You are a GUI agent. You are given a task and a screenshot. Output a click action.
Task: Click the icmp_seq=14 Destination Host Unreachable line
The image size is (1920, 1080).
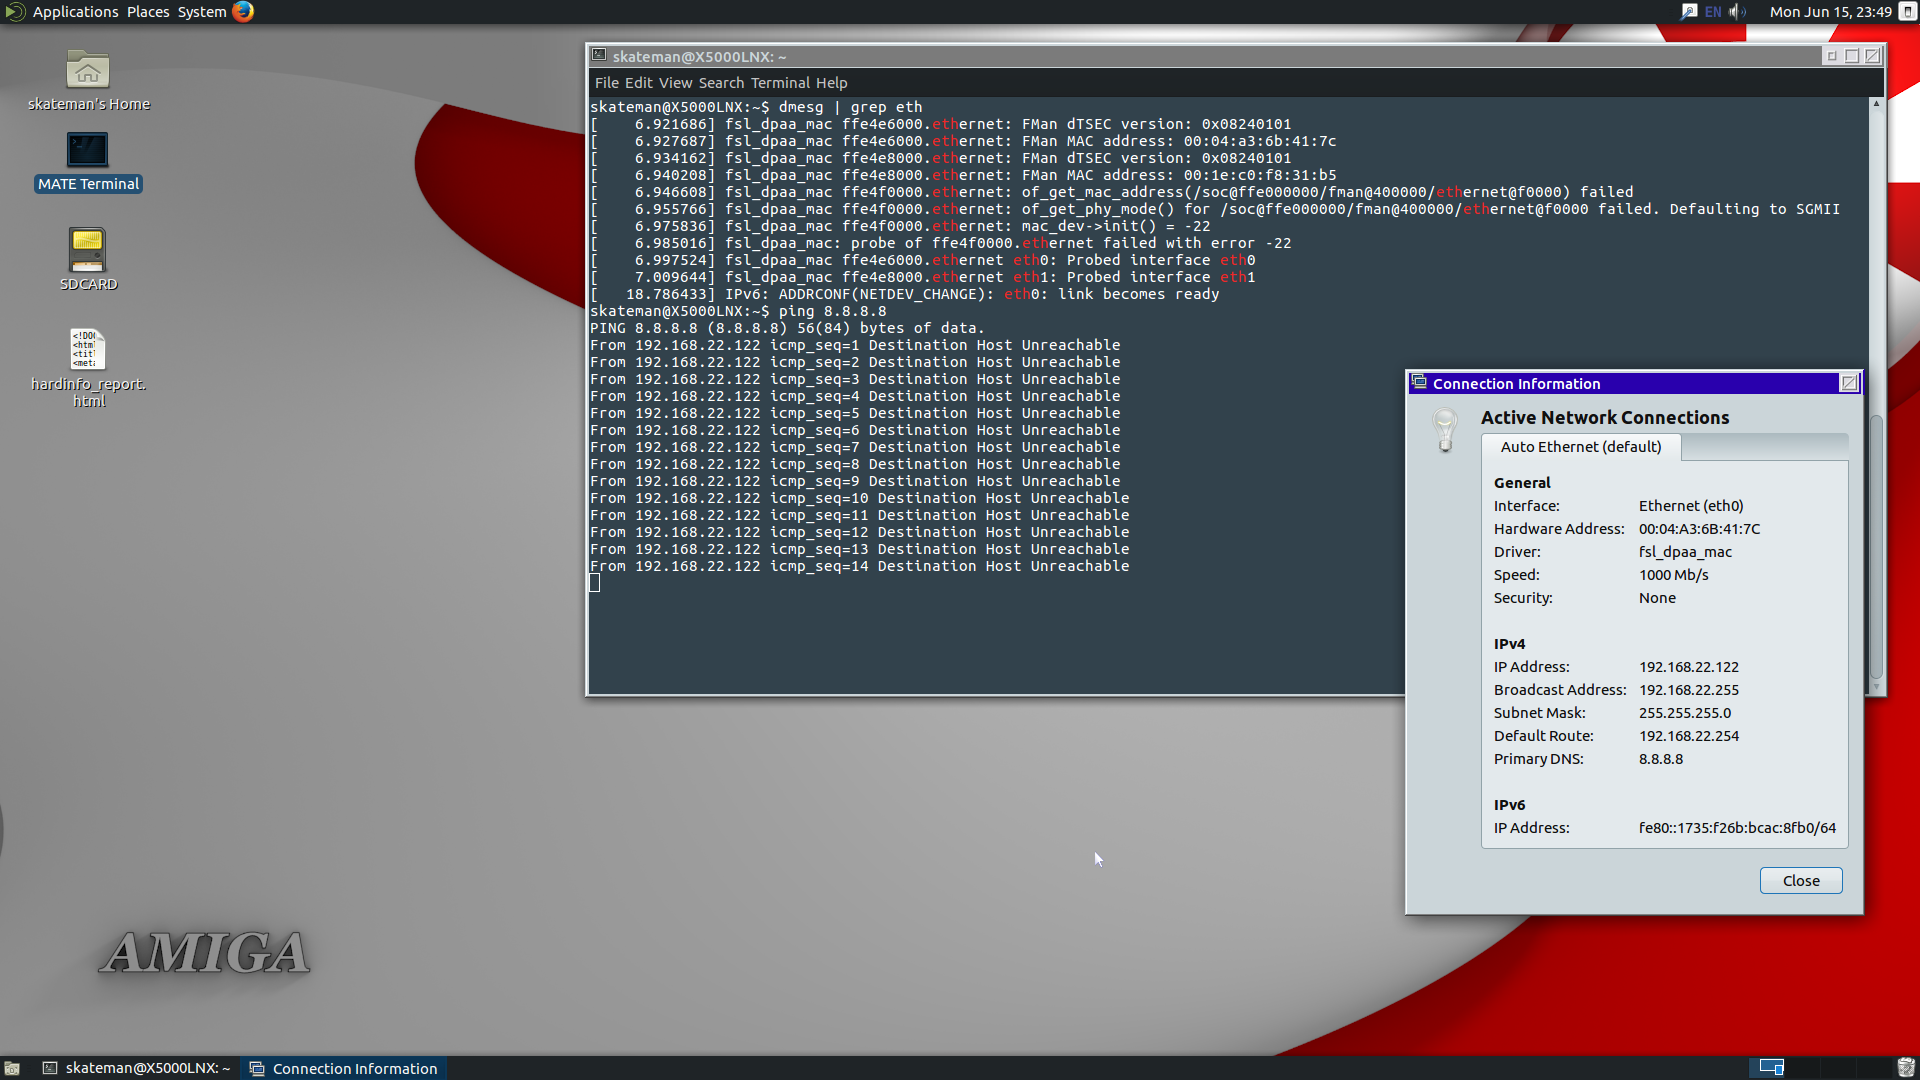(859, 566)
